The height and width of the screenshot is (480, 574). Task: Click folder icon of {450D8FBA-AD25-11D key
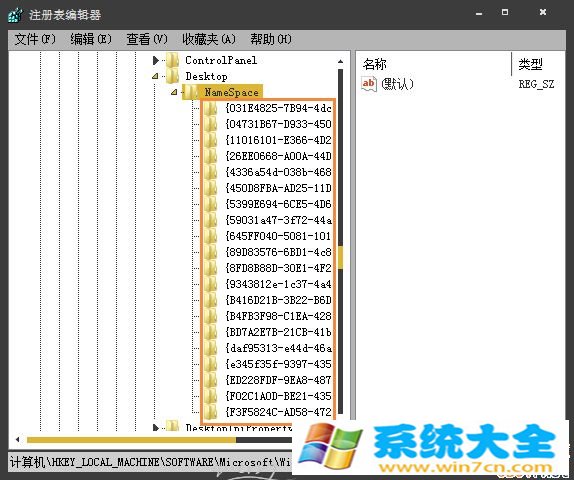point(210,188)
